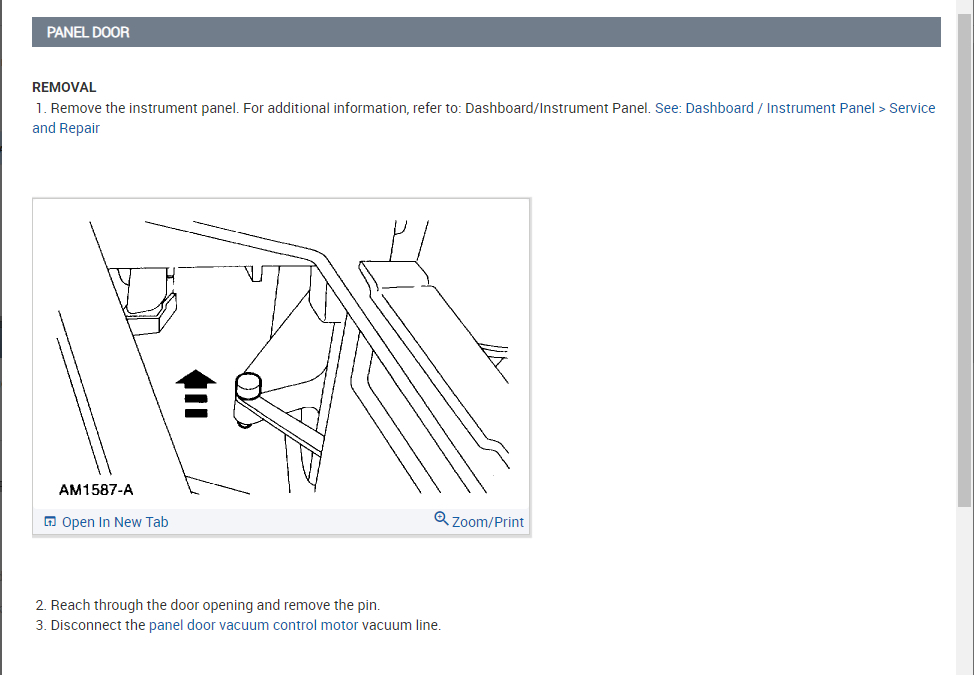Click the magnifier zoom icon below the diagram

tap(441, 519)
